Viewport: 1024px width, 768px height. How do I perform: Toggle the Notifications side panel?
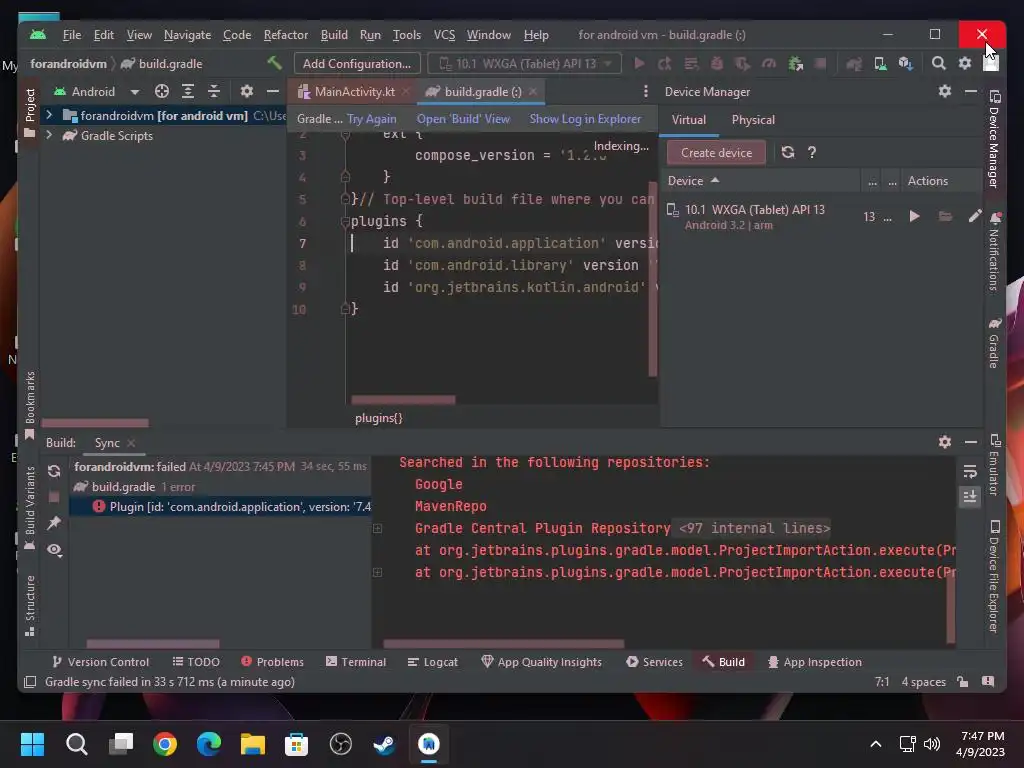coord(994,251)
